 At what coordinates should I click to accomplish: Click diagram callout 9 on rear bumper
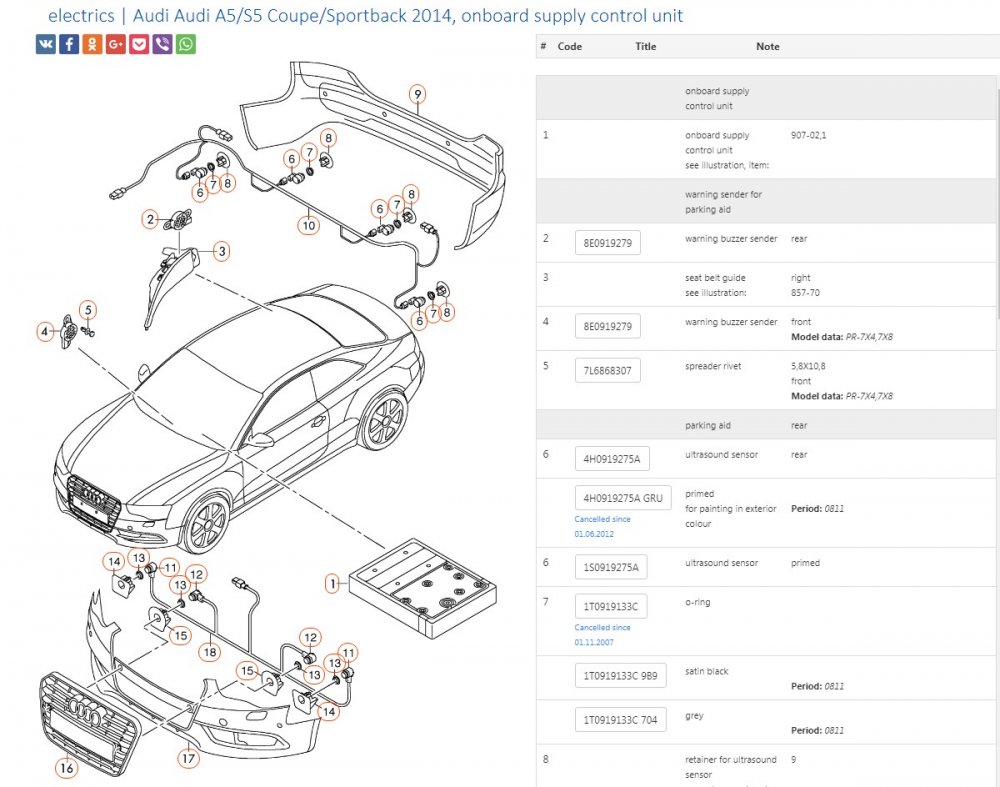[x=418, y=94]
